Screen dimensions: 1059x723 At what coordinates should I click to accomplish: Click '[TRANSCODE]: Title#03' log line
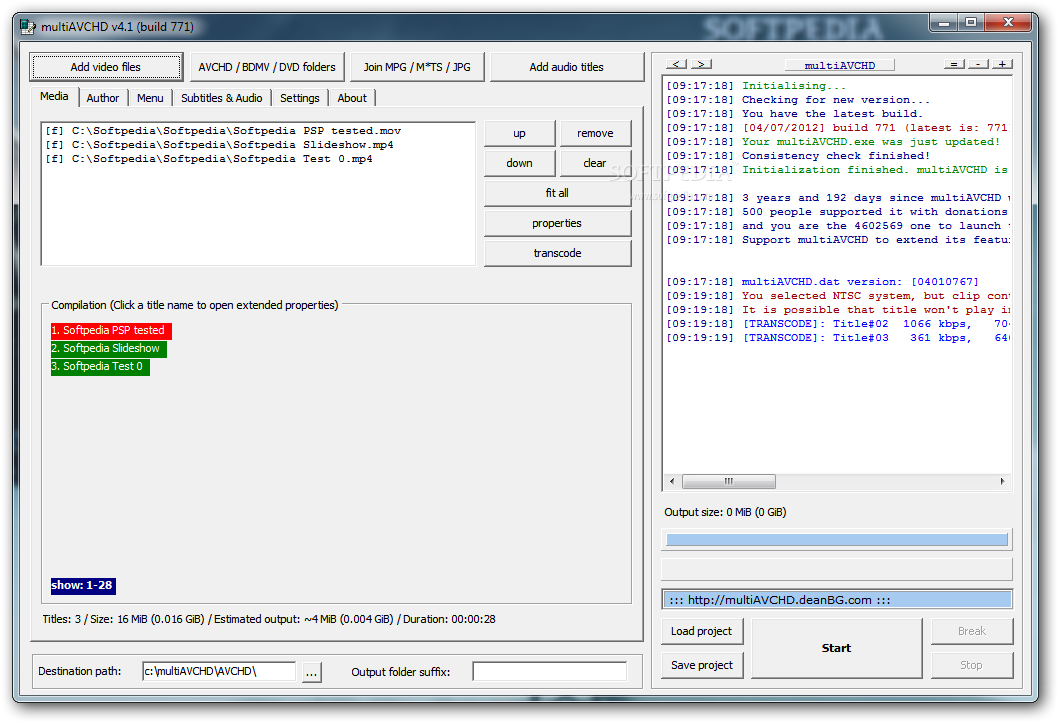pyautogui.click(x=837, y=338)
